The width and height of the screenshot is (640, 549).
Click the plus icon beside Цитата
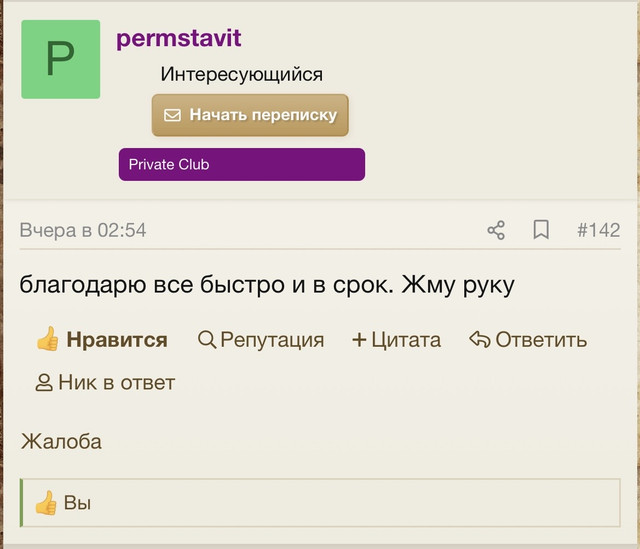click(x=359, y=340)
